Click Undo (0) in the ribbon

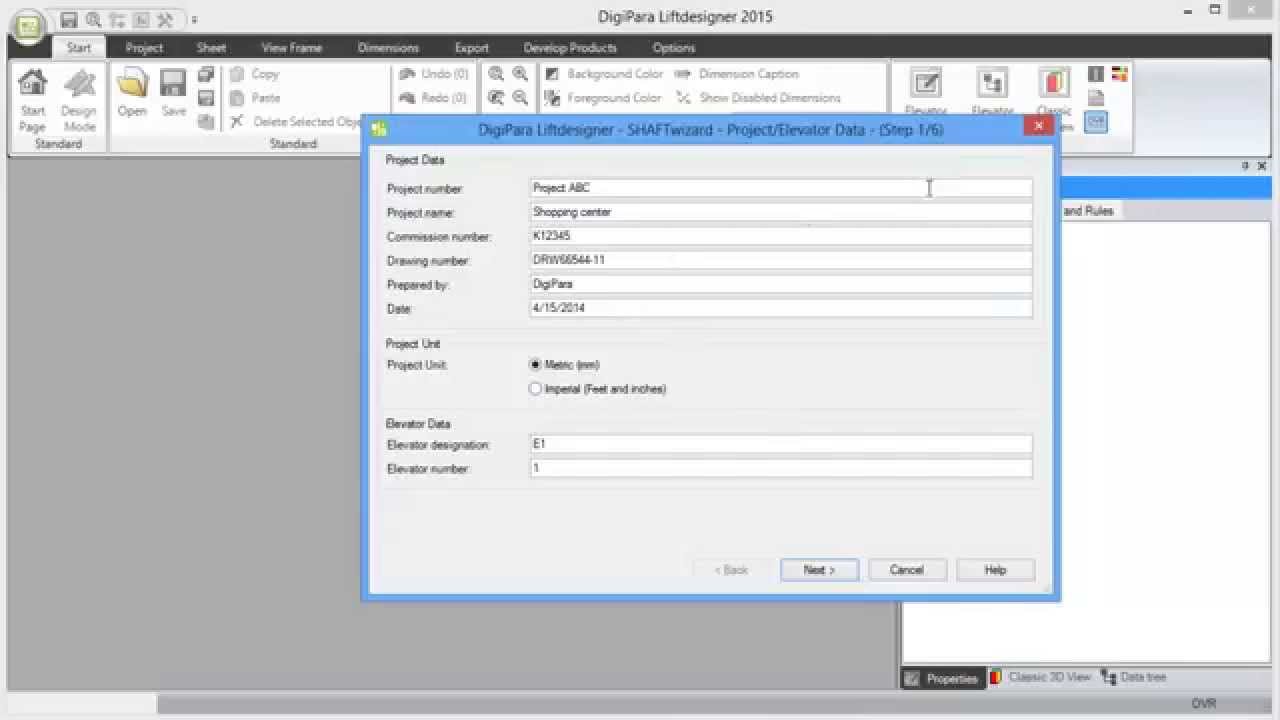click(x=434, y=74)
